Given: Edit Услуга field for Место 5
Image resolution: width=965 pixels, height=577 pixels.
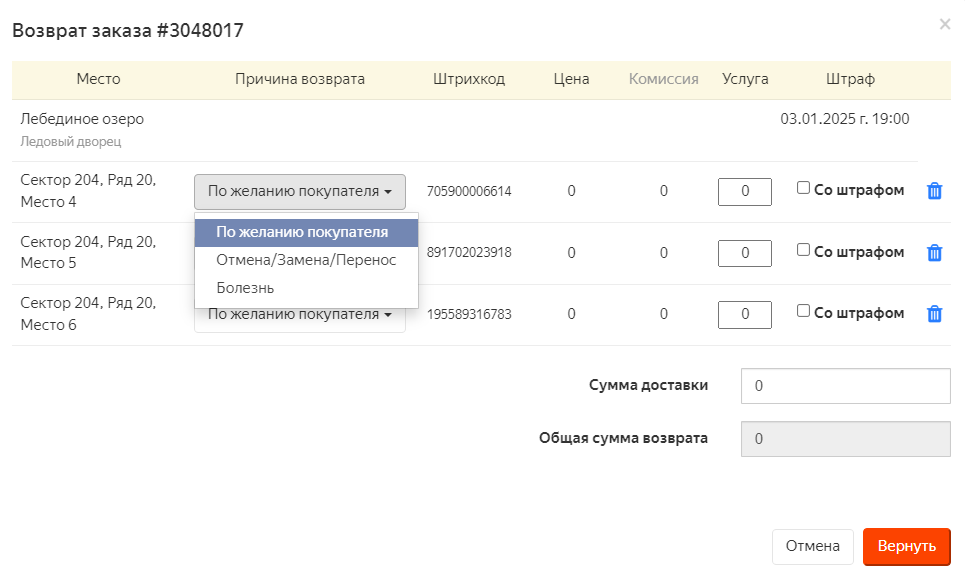Looking at the screenshot, I should click(x=745, y=253).
